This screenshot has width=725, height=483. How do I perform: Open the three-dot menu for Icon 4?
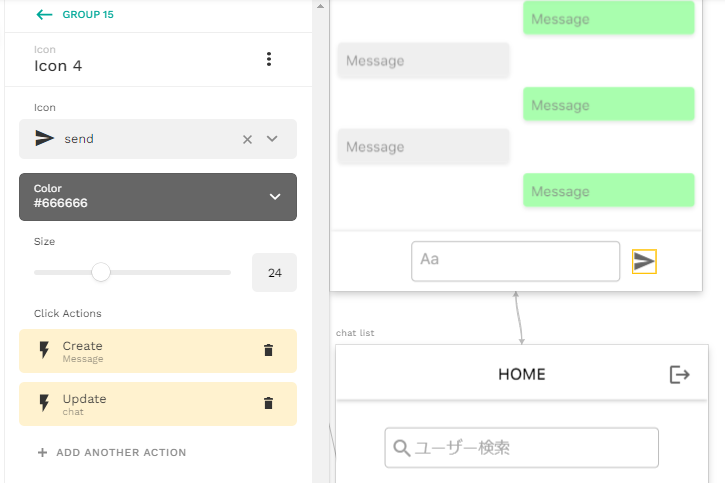tap(269, 59)
